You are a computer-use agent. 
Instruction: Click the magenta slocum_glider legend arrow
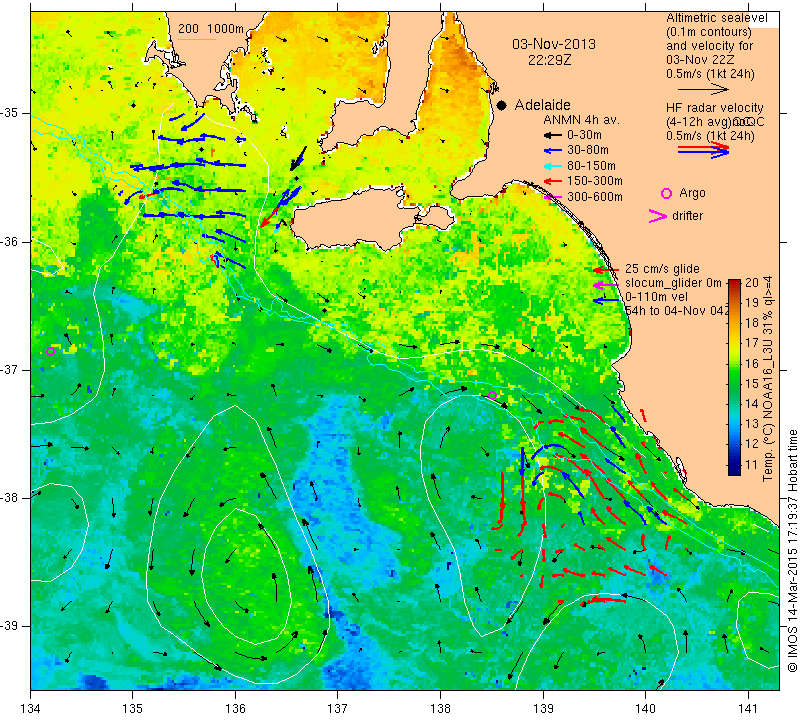coord(606,285)
